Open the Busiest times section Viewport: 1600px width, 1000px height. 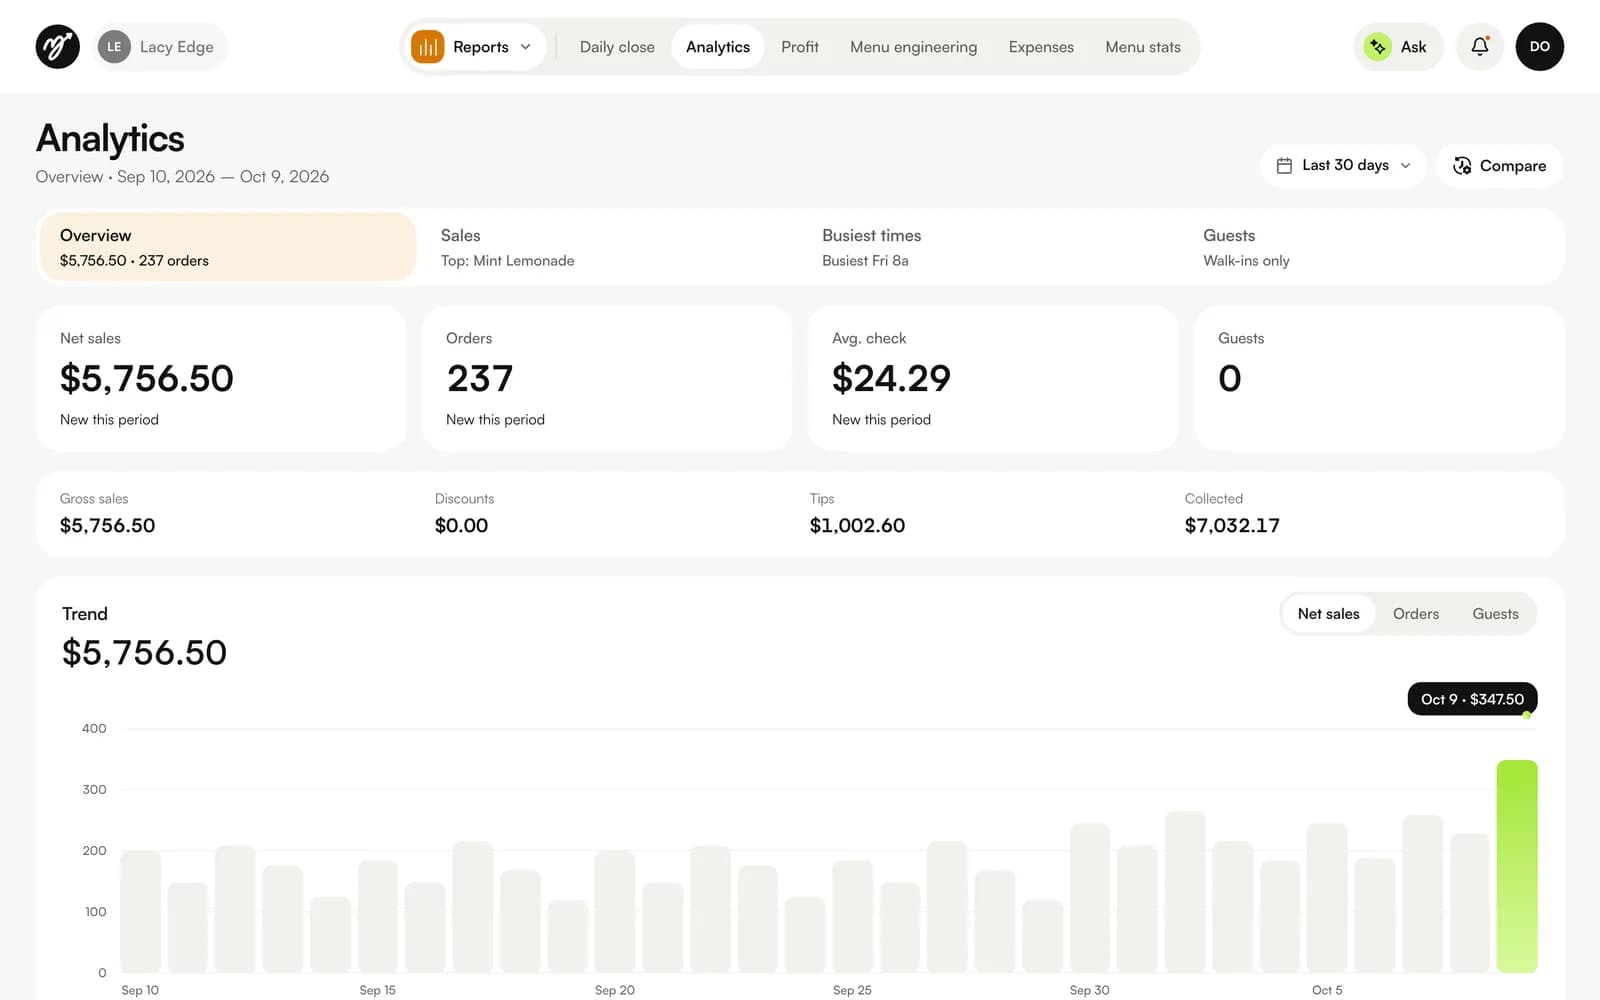990,247
